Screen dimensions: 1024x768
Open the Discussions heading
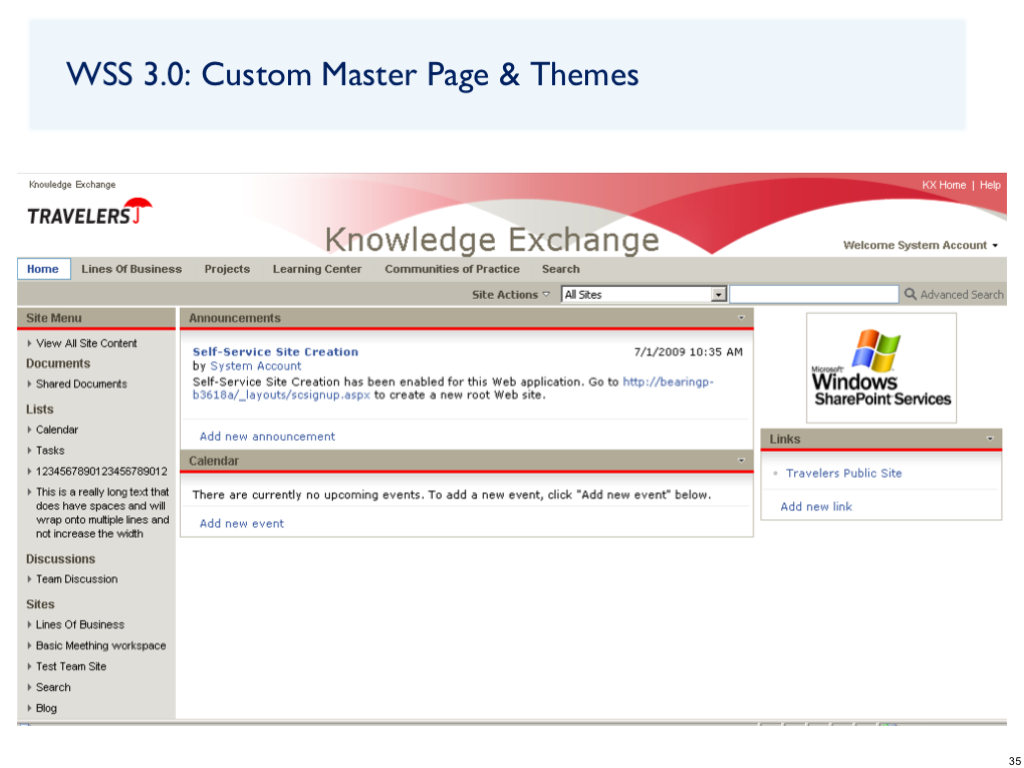pos(61,558)
